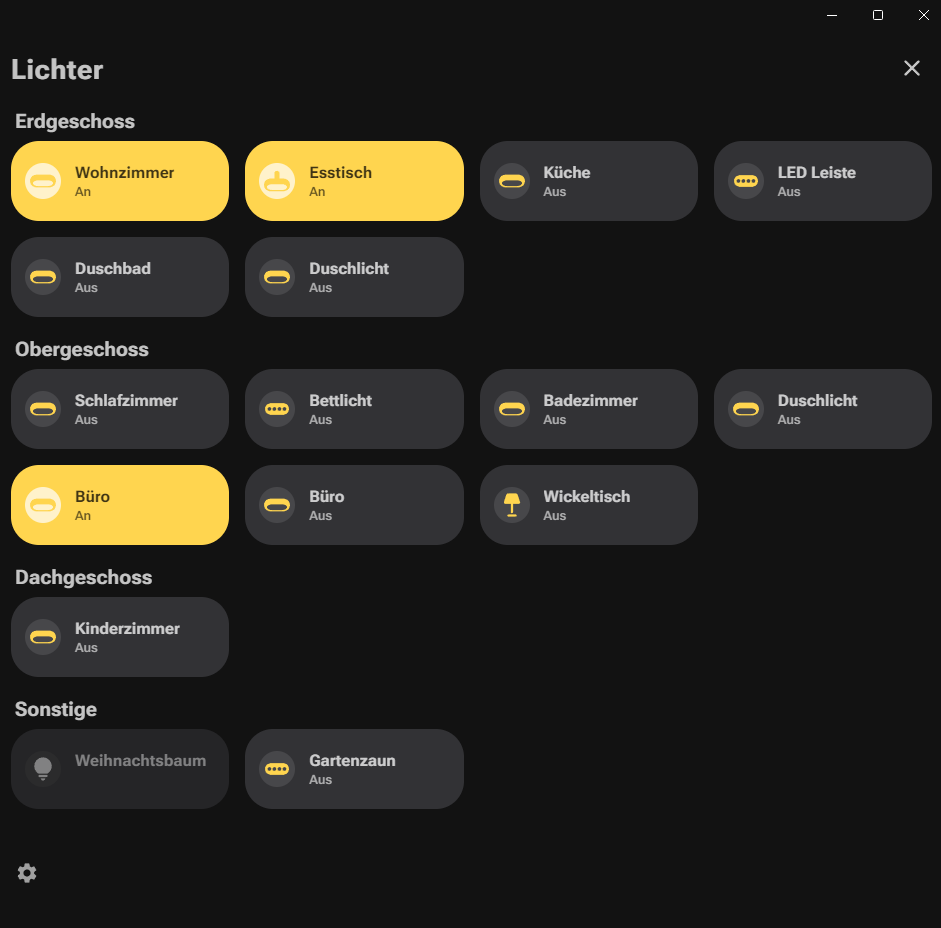The image size is (941, 928).
Task: Click the Obergeschoss section heading
Action: [x=82, y=349]
